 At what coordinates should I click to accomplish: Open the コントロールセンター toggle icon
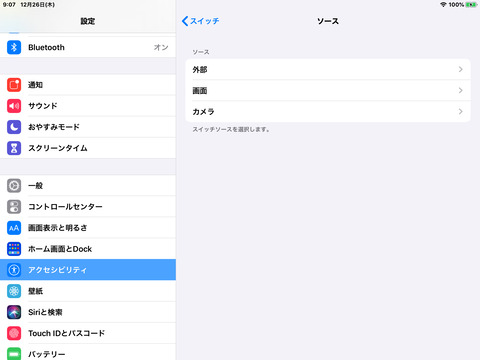pyautogui.click(x=14, y=207)
